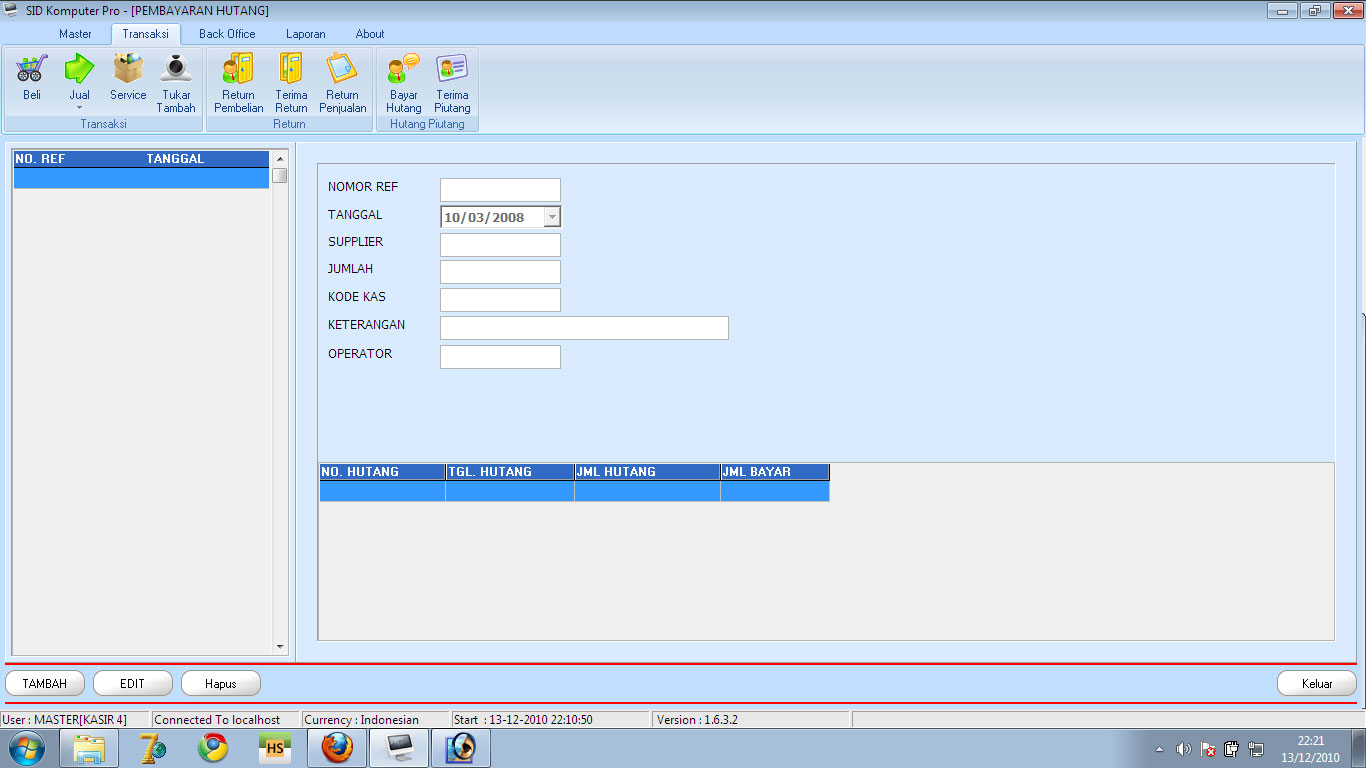Open the HS application in taskbar

click(x=275, y=748)
